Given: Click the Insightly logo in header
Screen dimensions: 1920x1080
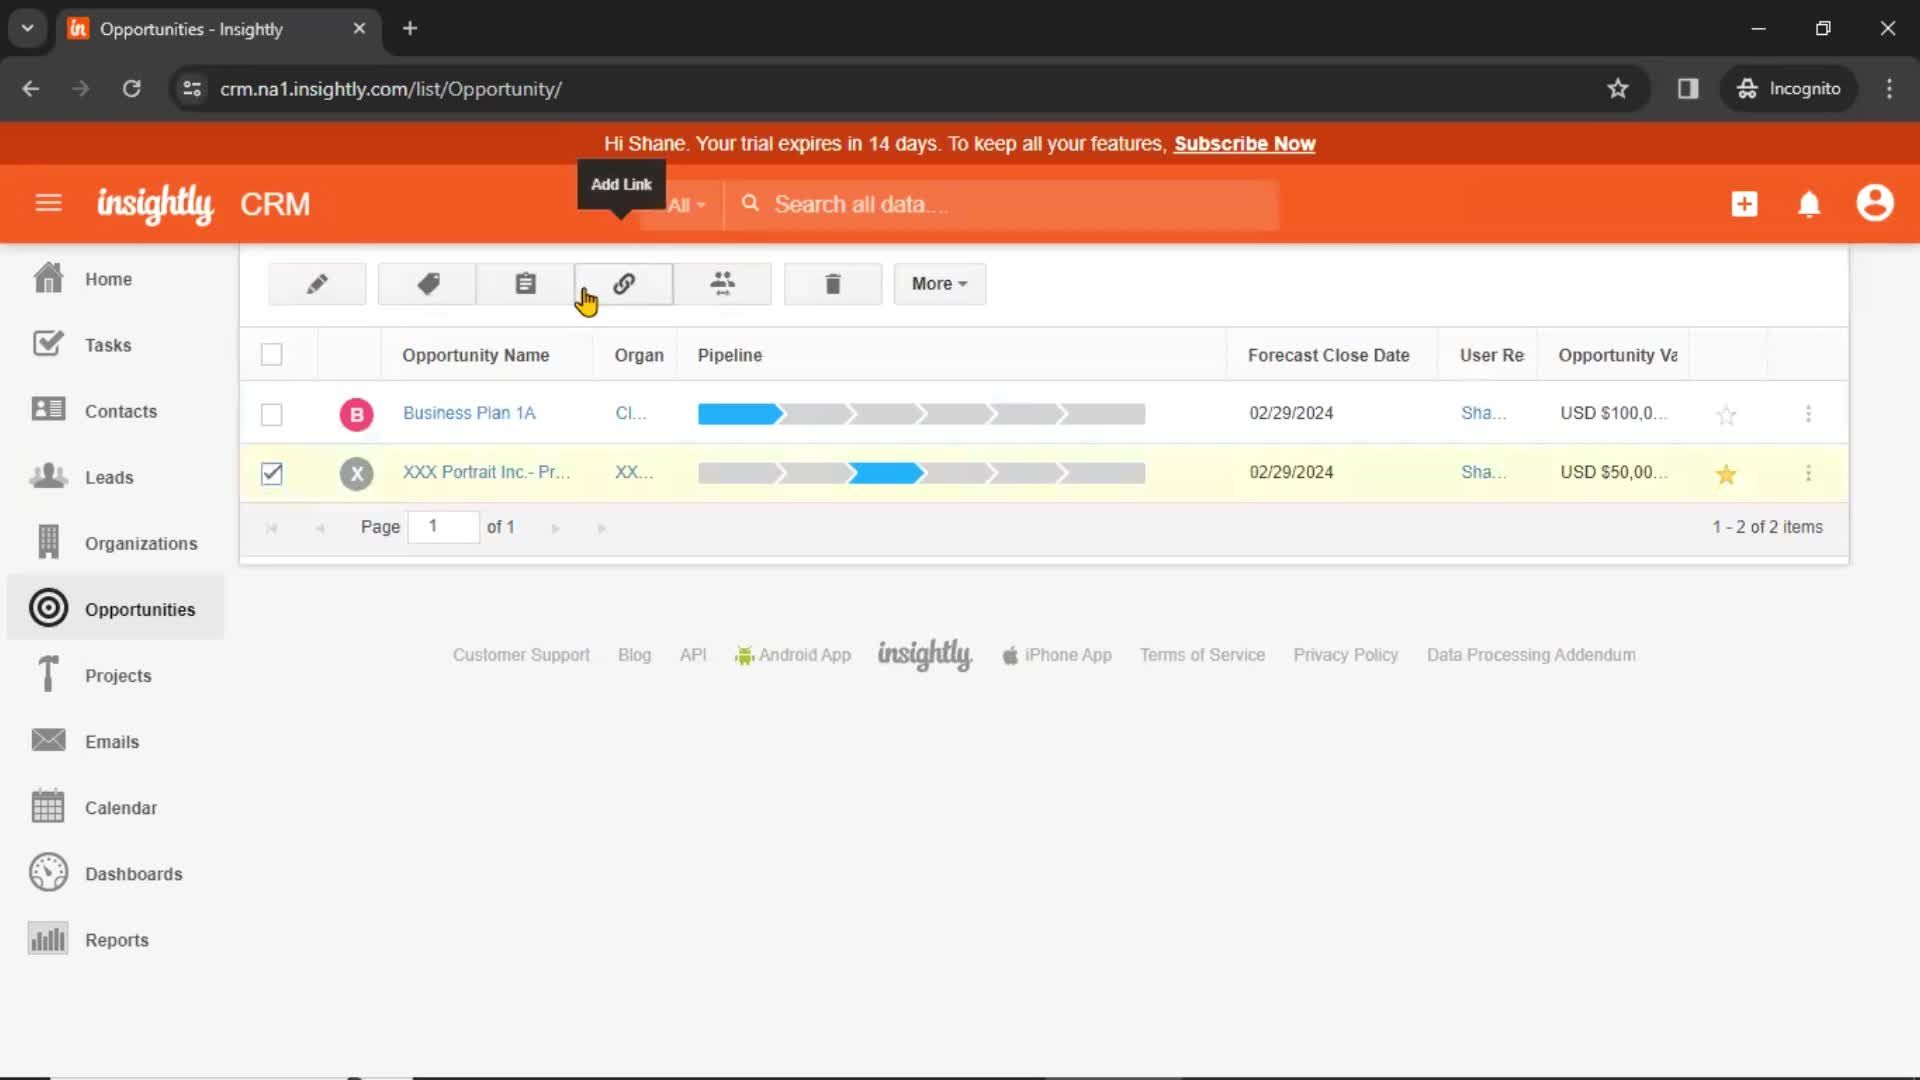Looking at the screenshot, I should pos(155,204).
